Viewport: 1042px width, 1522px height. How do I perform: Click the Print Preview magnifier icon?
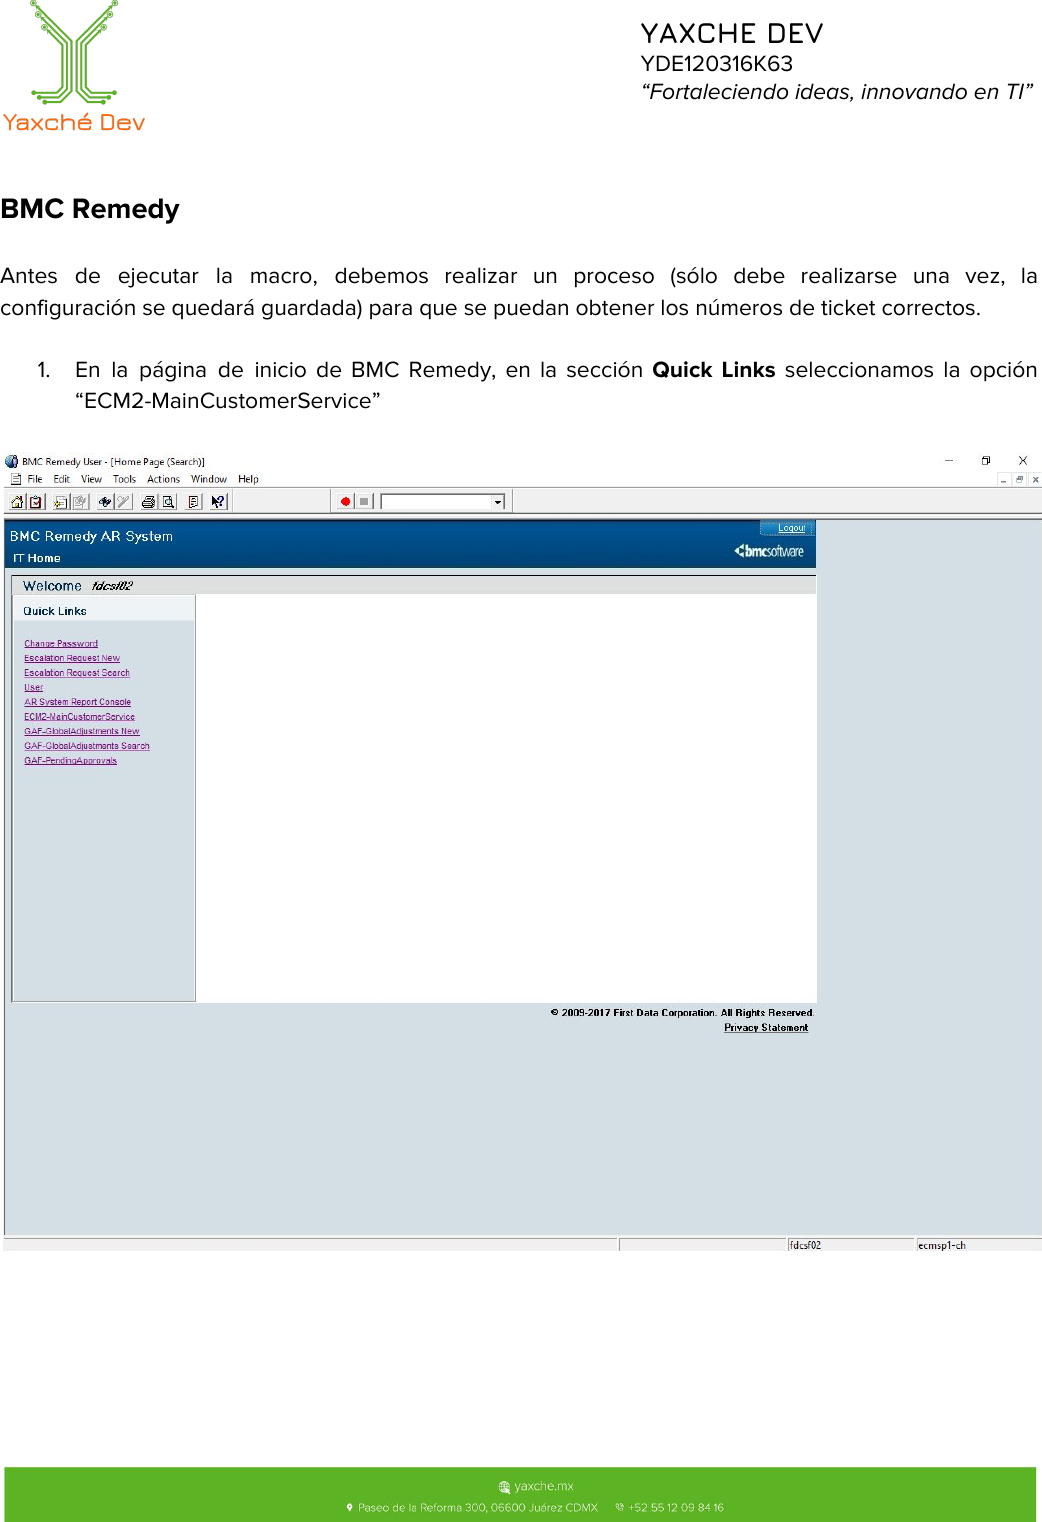[x=169, y=502]
